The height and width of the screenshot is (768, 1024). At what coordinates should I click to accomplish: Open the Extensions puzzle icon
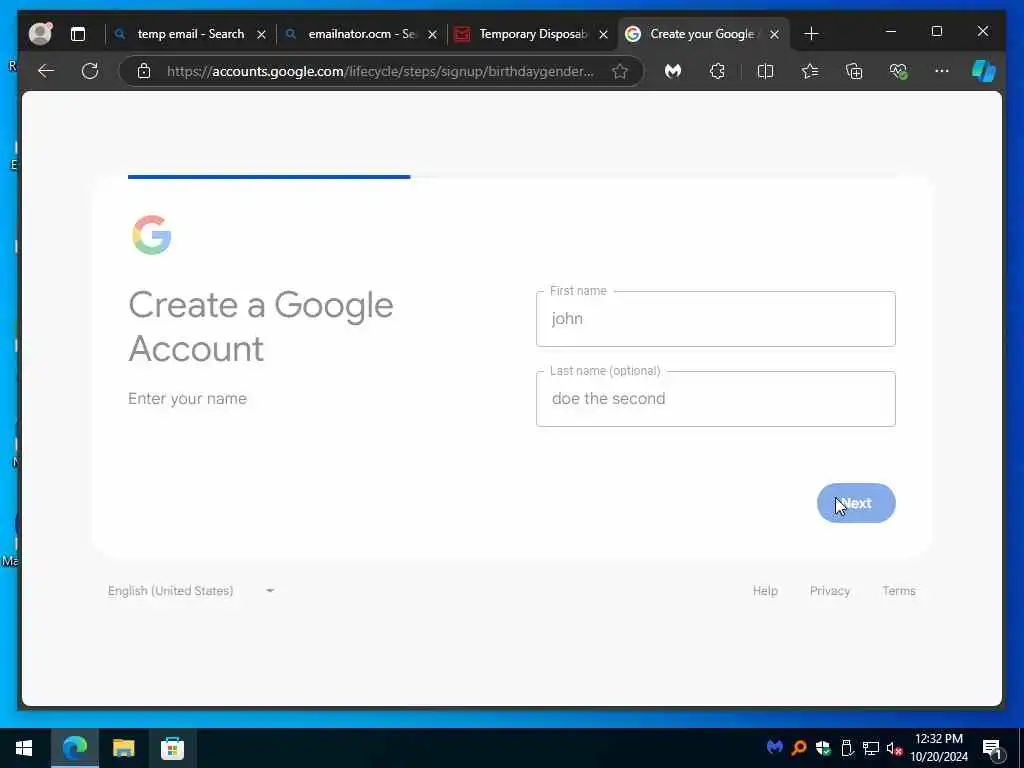(x=717, y=71)
